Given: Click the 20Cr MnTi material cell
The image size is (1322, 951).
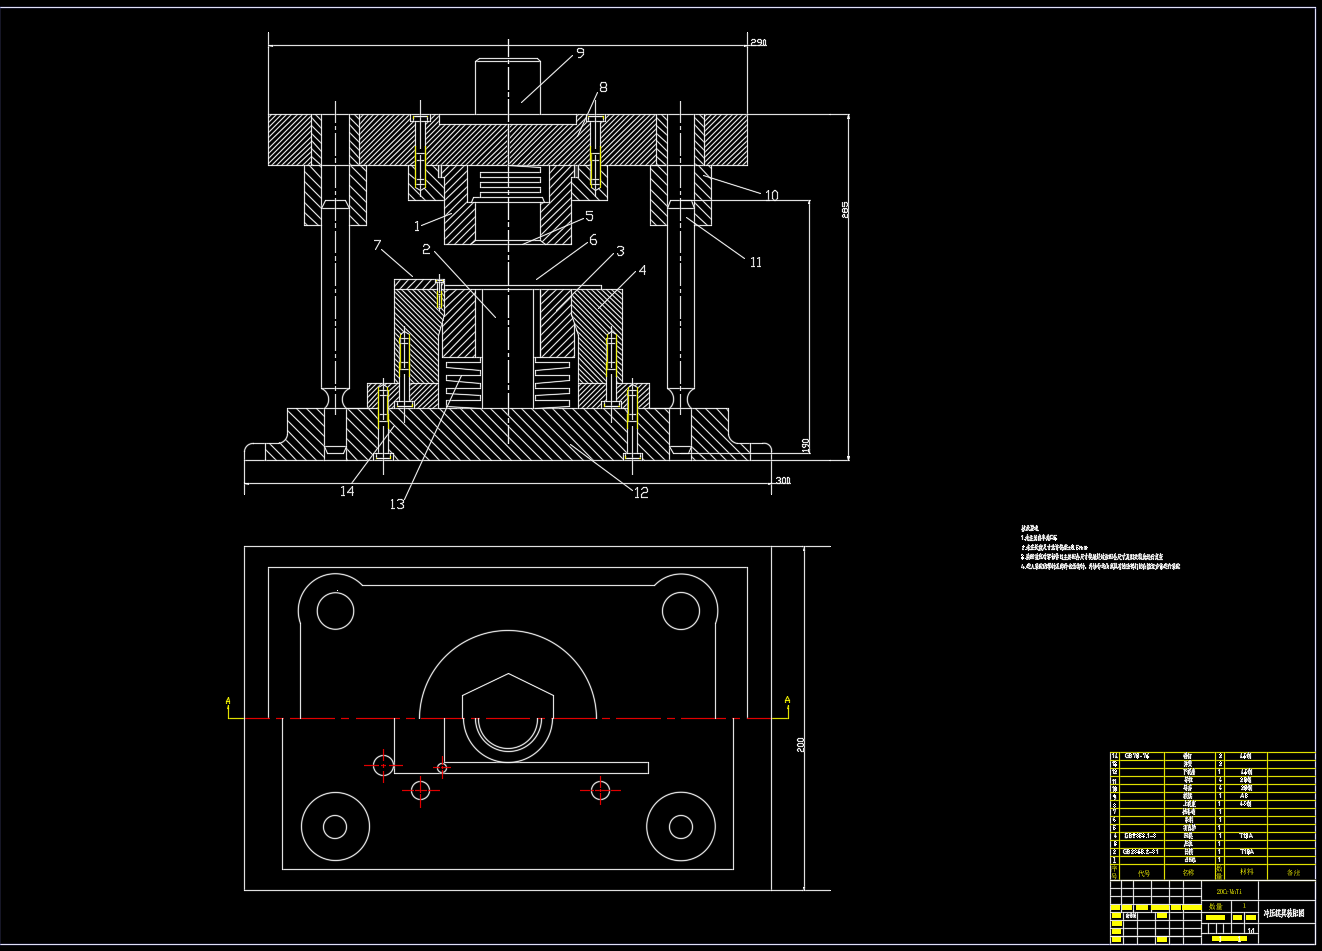Looking at the screenshot, I should [x=1229, y=891].
